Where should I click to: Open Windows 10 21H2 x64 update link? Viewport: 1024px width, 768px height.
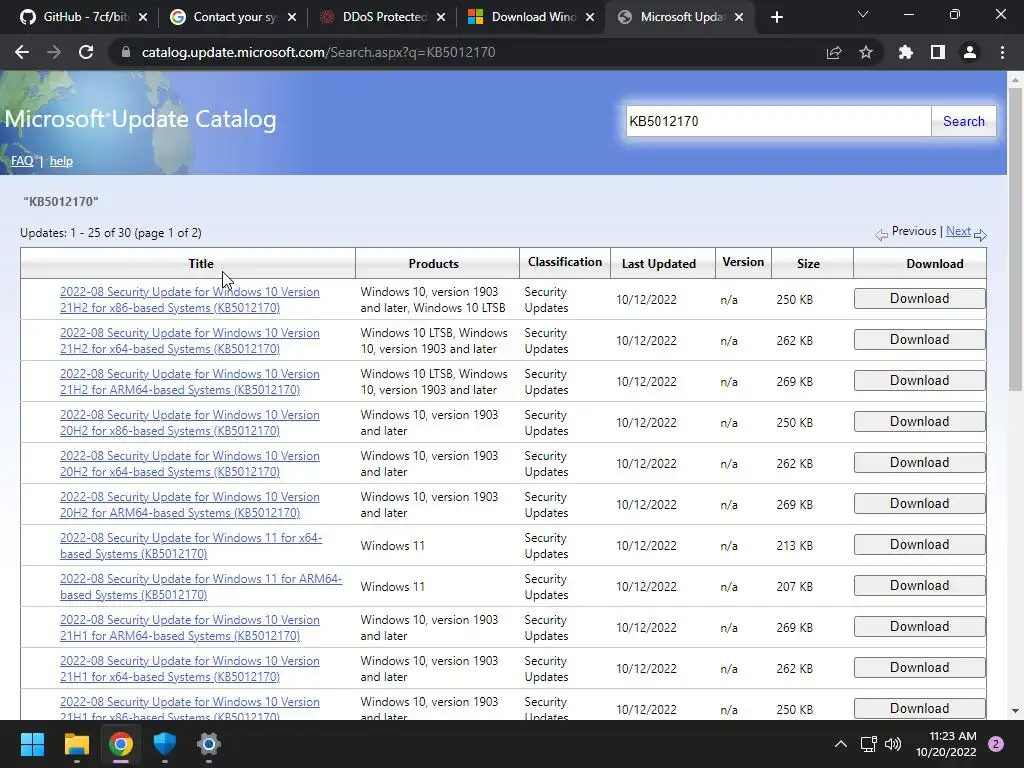coord(190,341)
